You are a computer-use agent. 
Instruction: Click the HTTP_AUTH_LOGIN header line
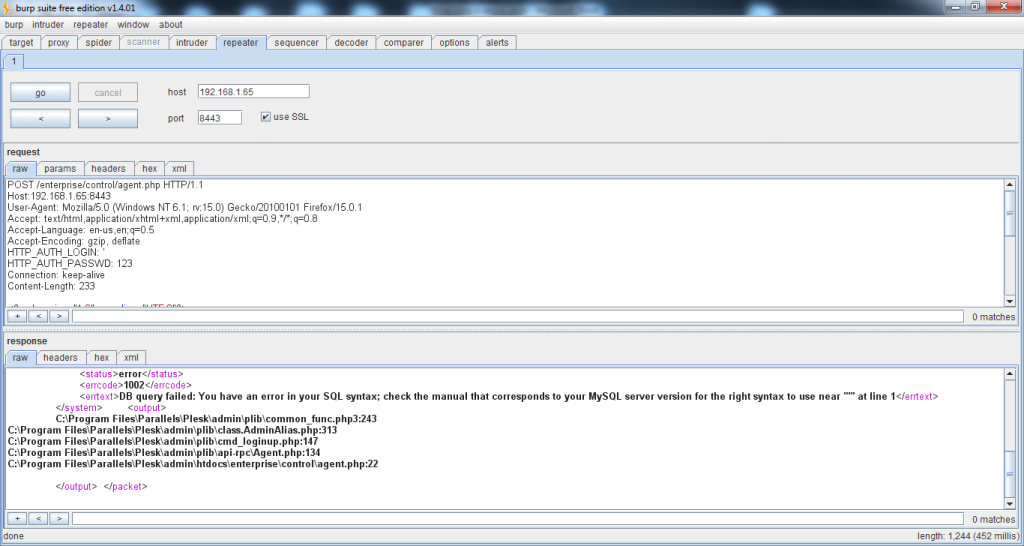click(x=56, y=252)
